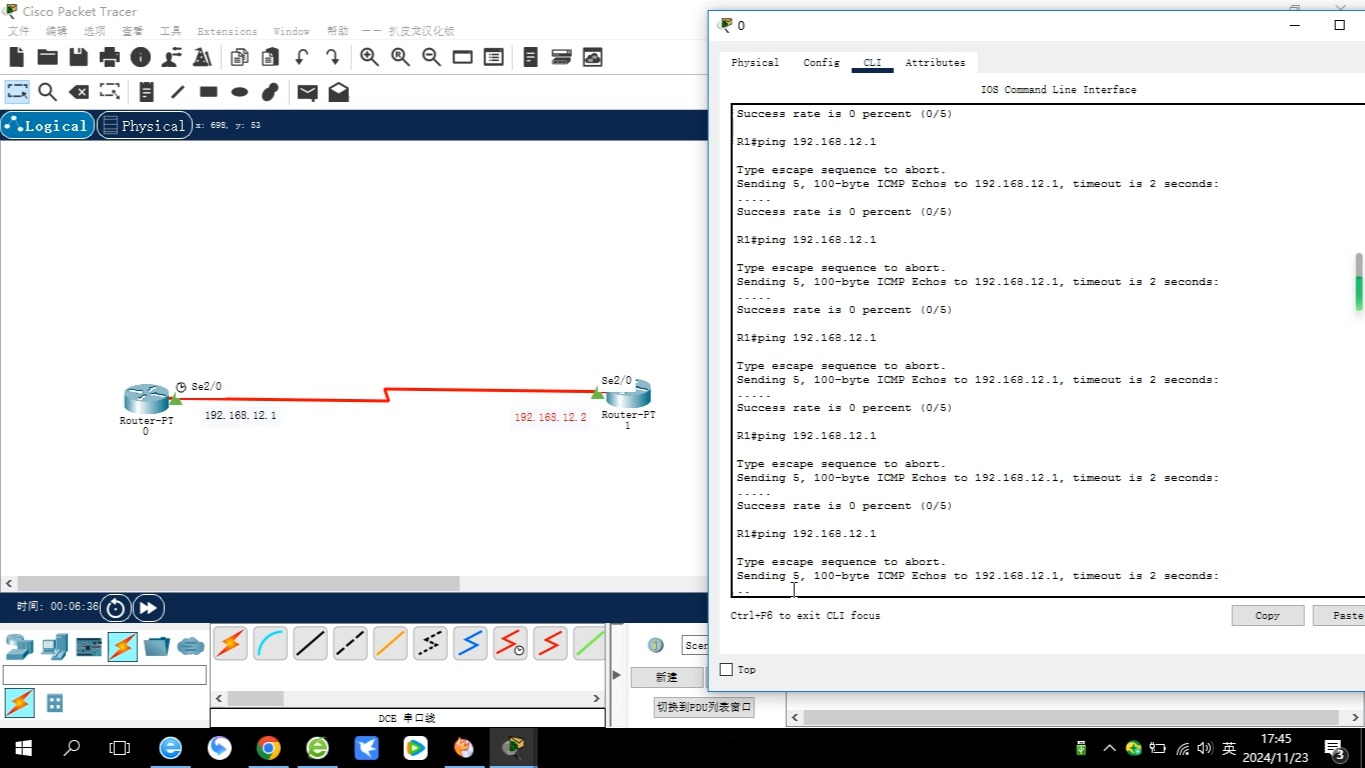Click CLI vertical scrollbar thumb

tap(1359, 281)
